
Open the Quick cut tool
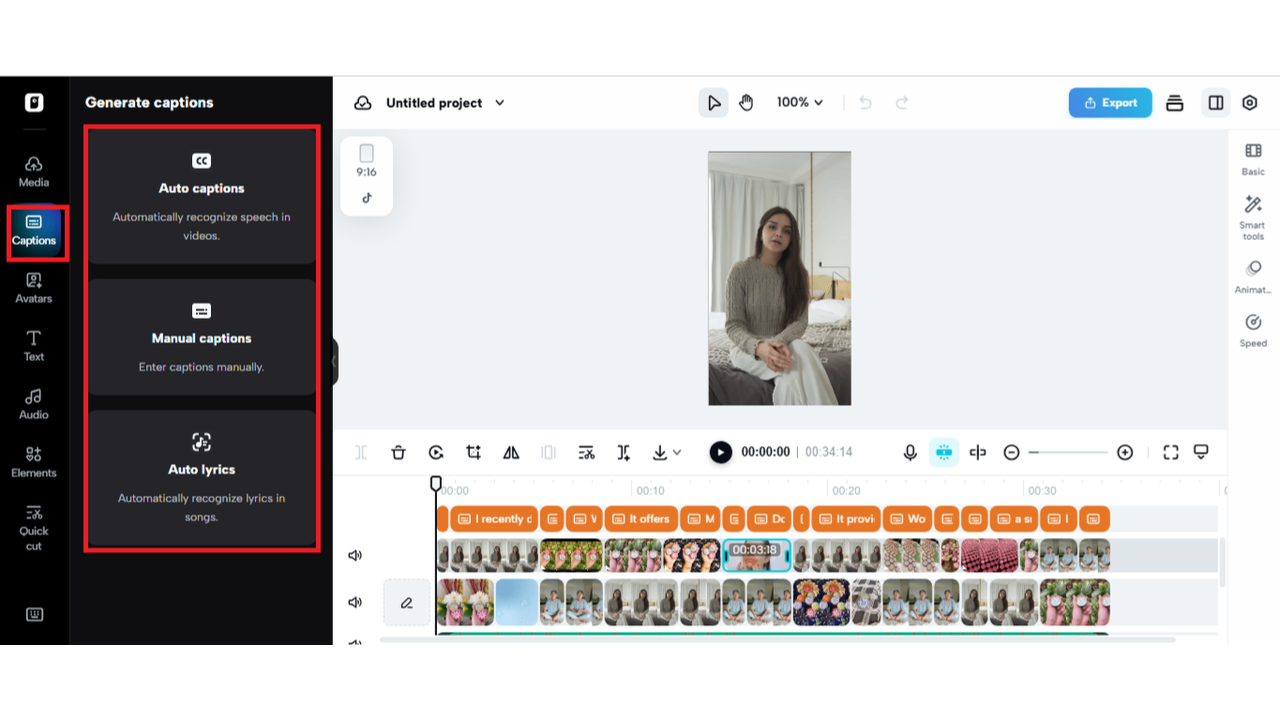(x=34, y=527)
